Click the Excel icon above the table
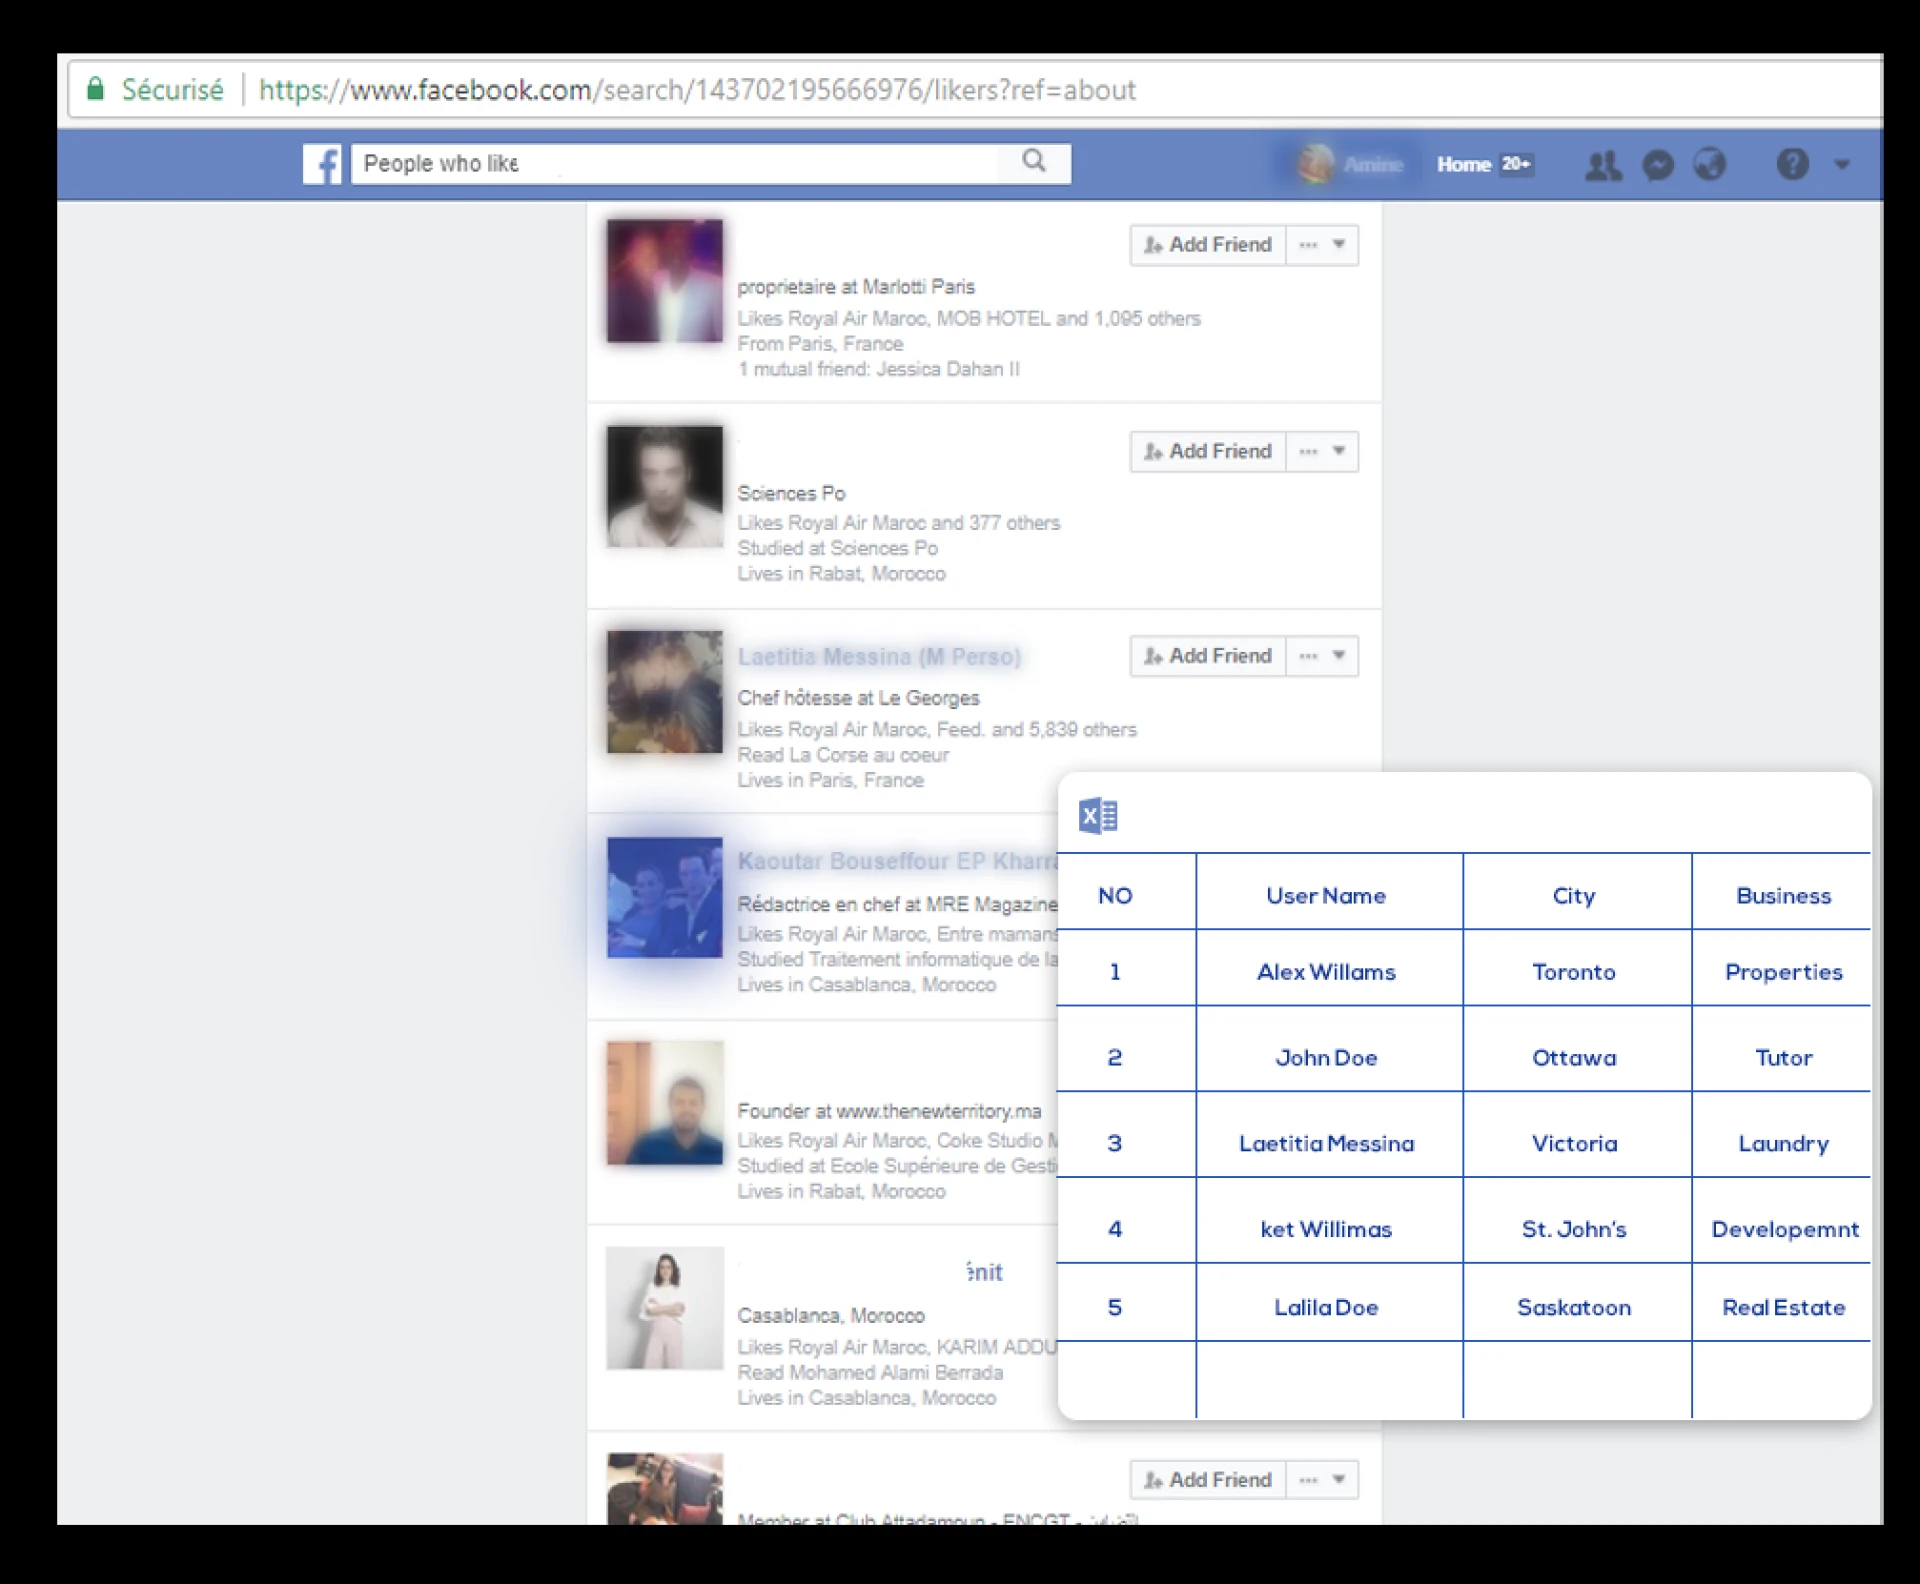1920x1584 pixels. [1097, 815]
